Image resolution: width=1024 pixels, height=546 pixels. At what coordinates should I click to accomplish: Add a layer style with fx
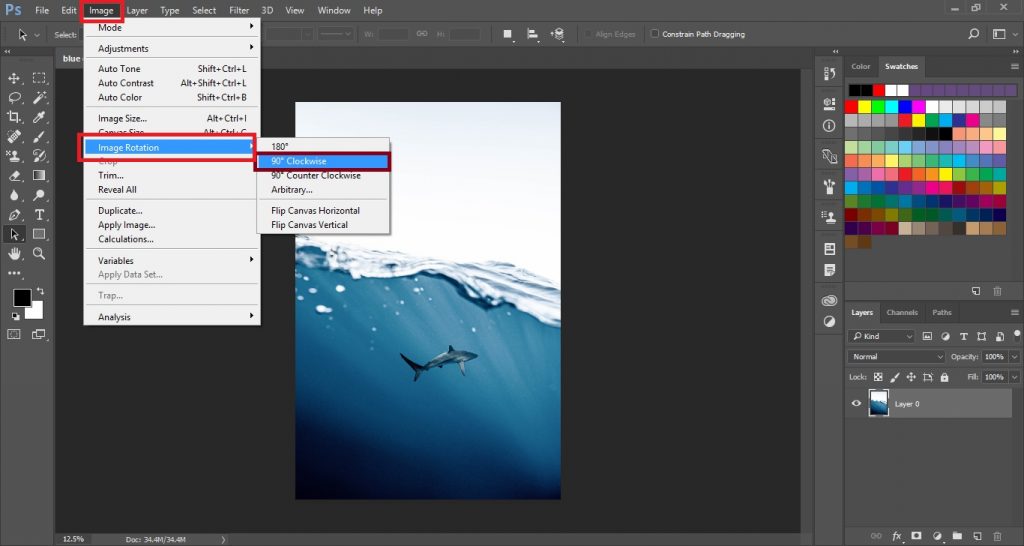pos(897,536)
